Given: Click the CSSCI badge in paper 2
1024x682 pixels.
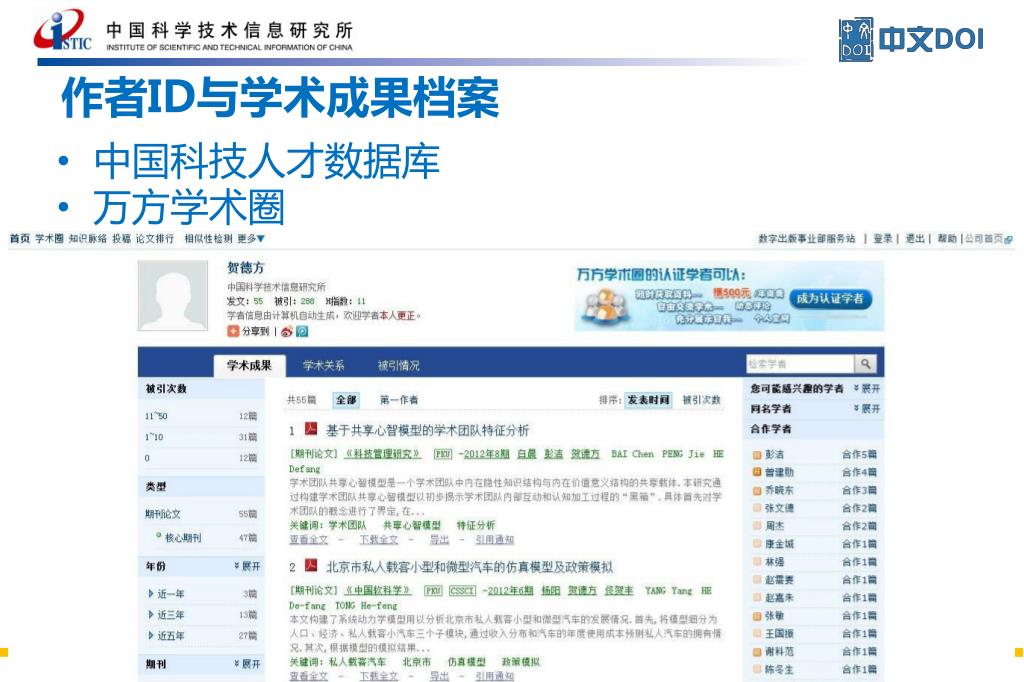Looking at the screenshot, I should [462, 591].
